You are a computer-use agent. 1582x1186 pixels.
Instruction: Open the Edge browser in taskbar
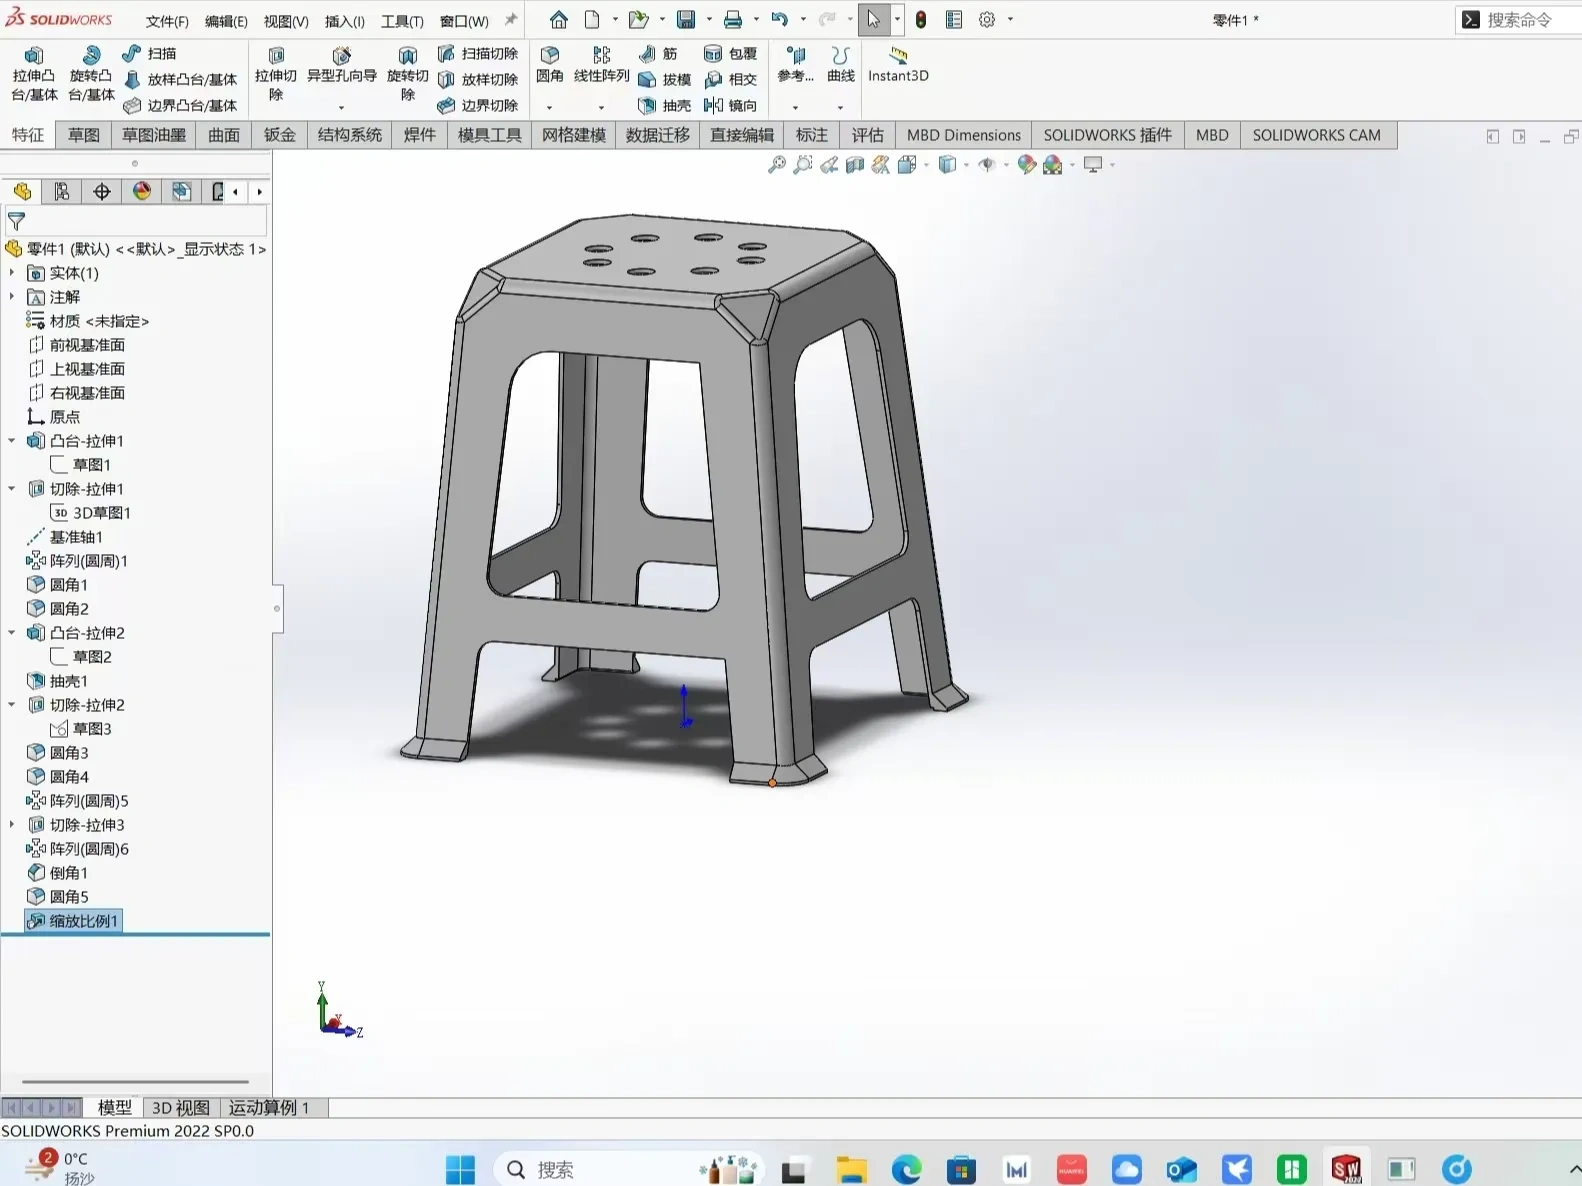click(907, 1169)
